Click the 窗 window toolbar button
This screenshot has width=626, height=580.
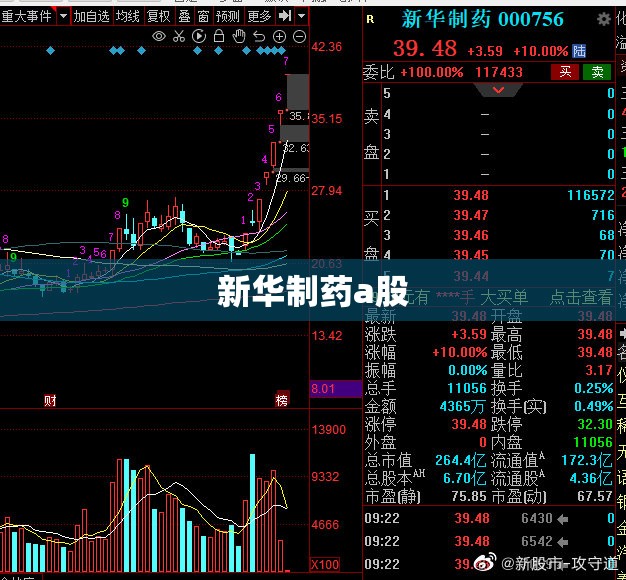(x=203, y=16)
